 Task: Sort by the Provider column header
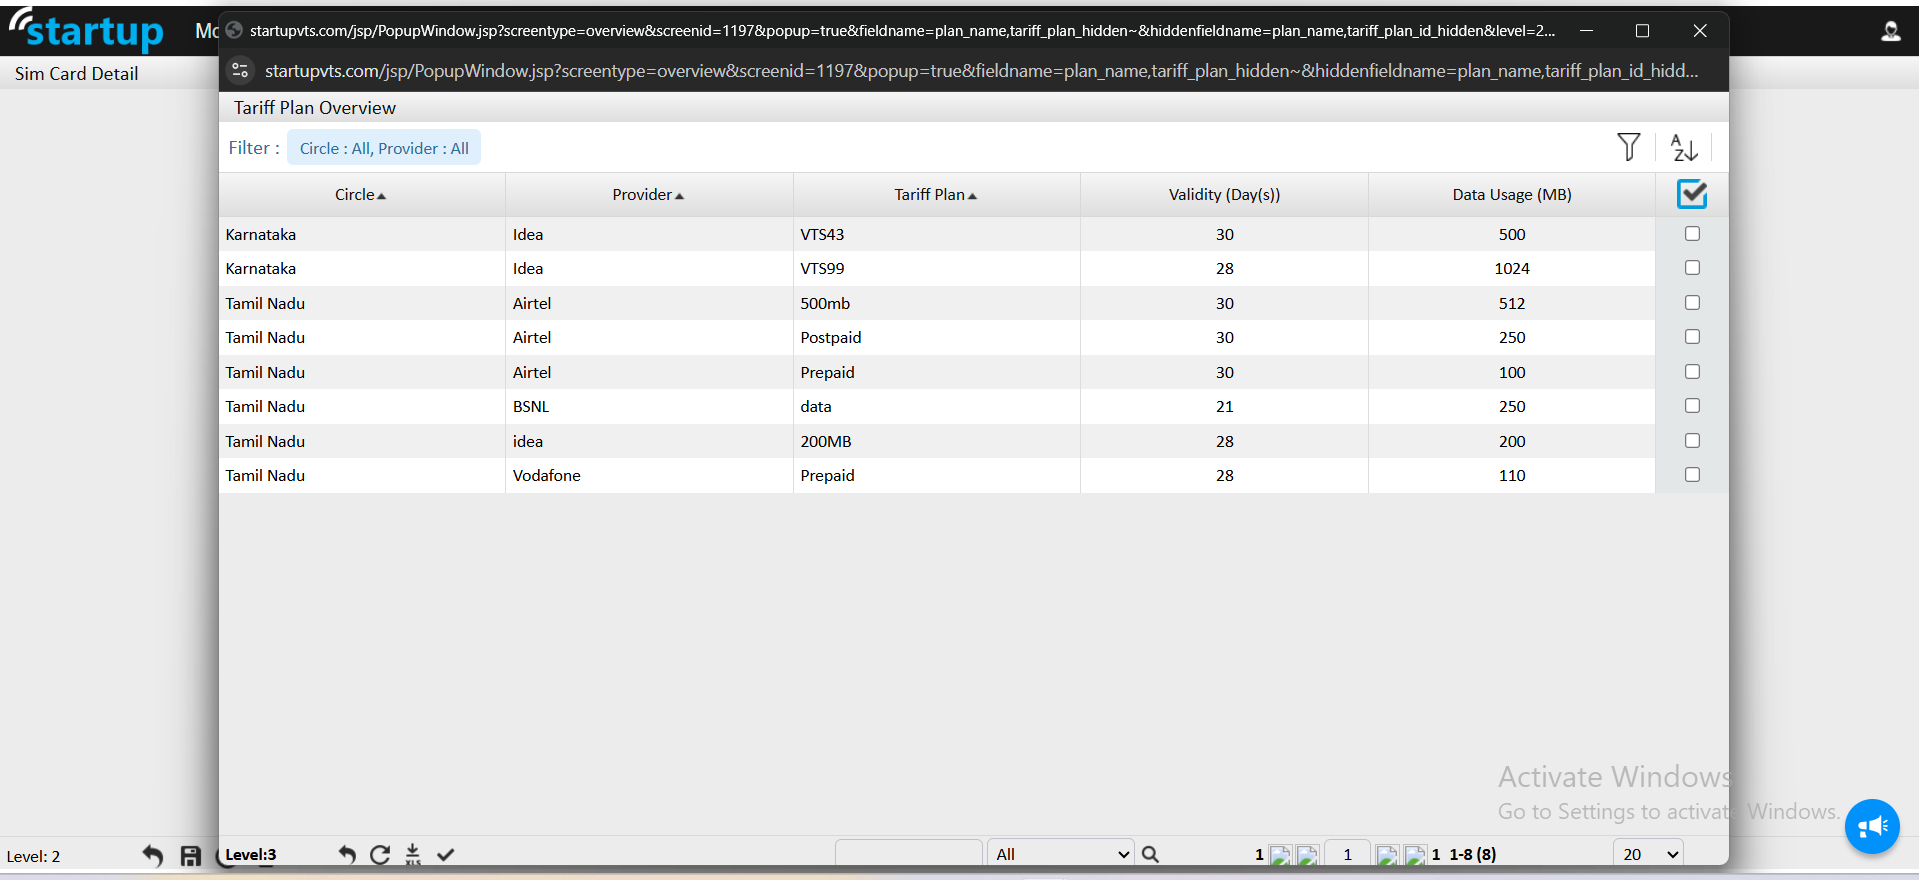pos(648,195)
